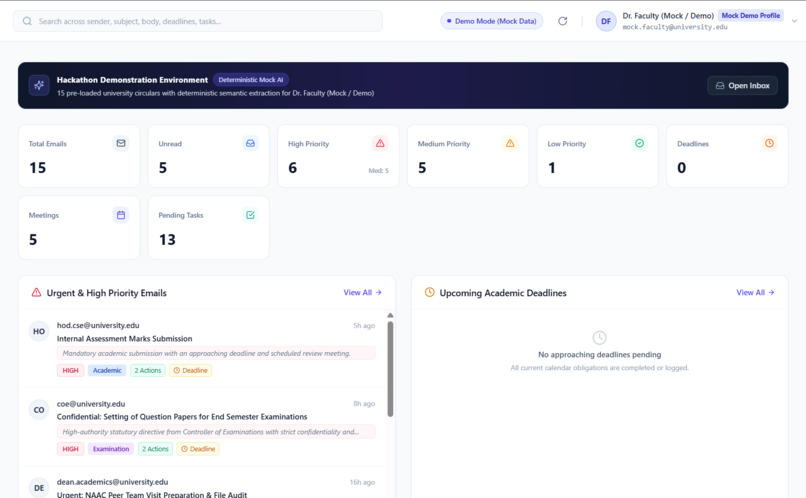The width and height of the screenshot is (806, 498).
Task: Click coe@university.edu sender address
Action: click(x=91, y=404)
